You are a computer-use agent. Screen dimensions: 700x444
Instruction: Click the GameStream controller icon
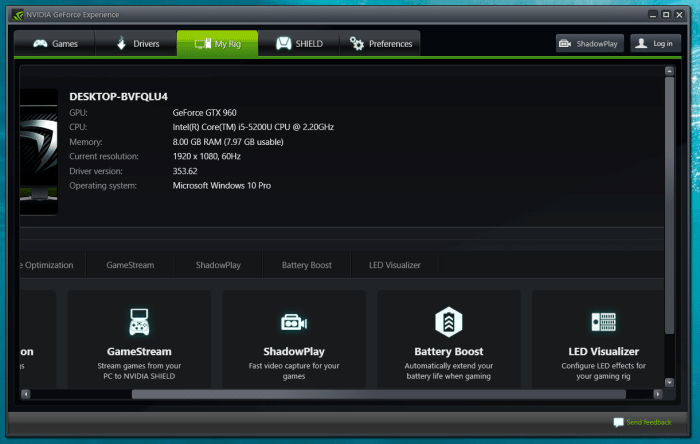139,322
